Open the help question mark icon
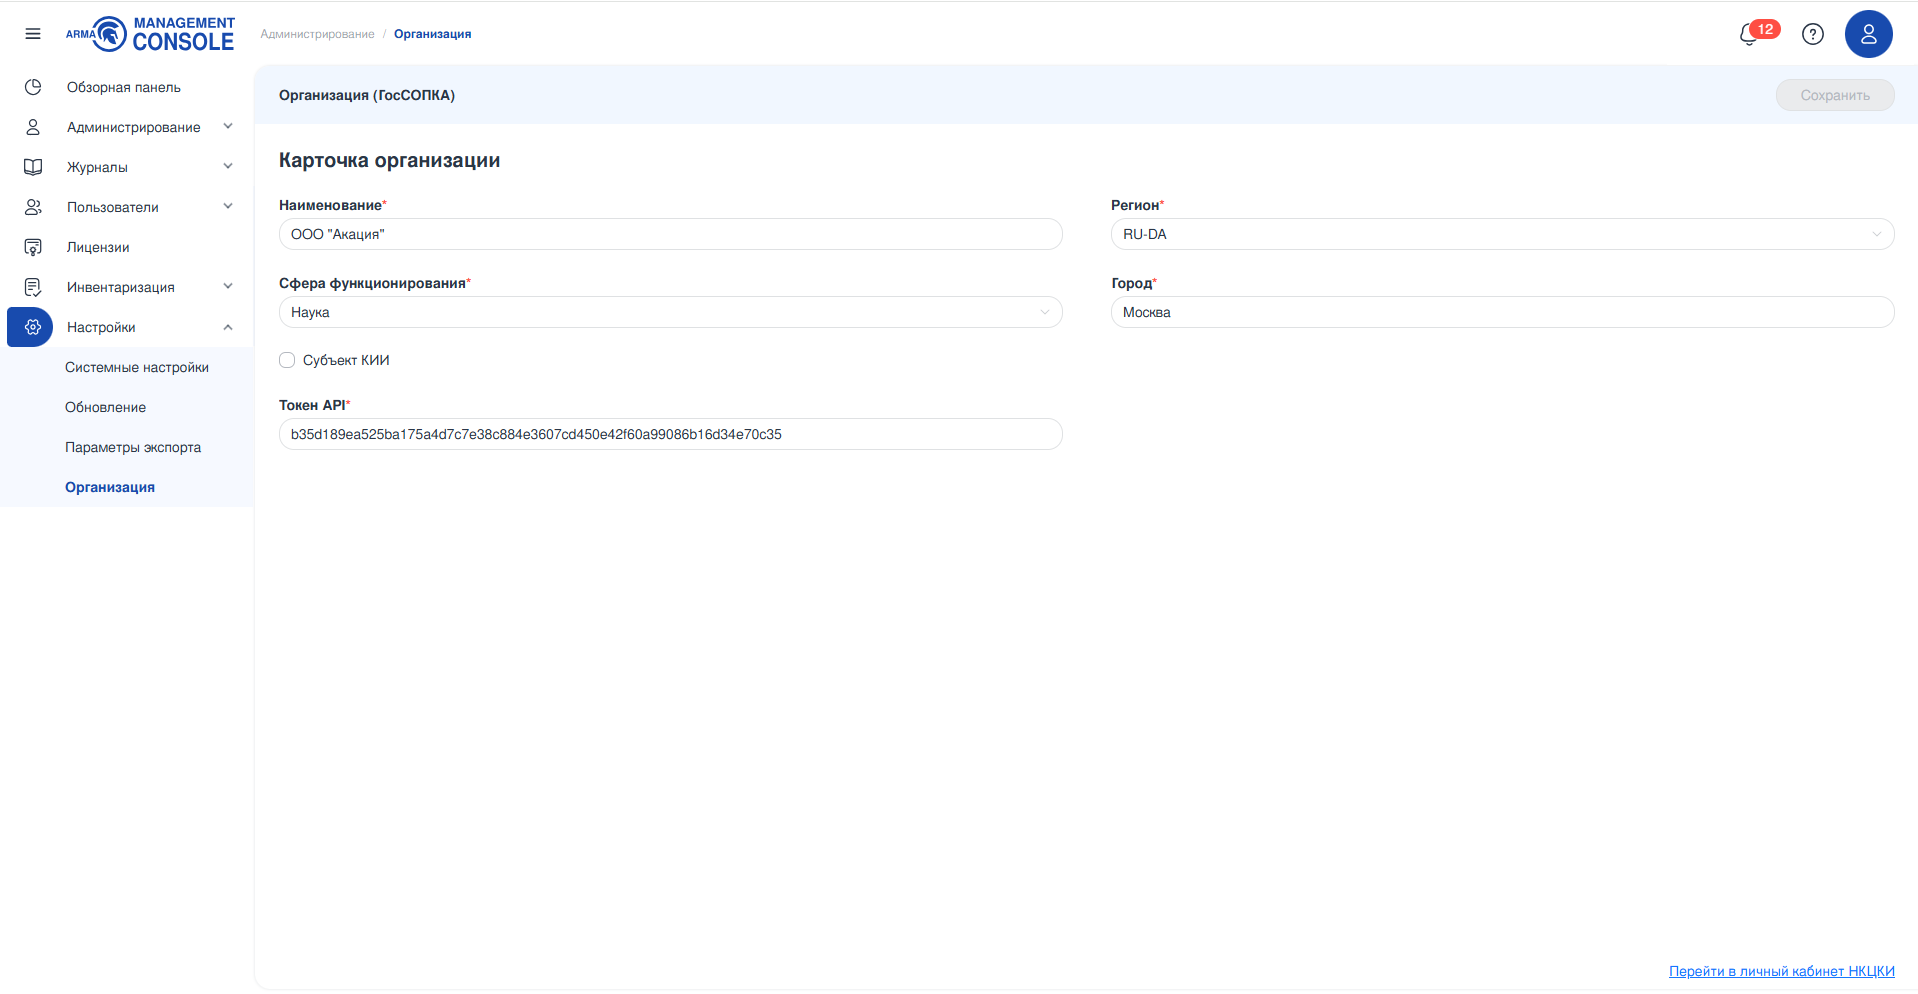Screen dimensions: 1918x994 click(1812, 35)
